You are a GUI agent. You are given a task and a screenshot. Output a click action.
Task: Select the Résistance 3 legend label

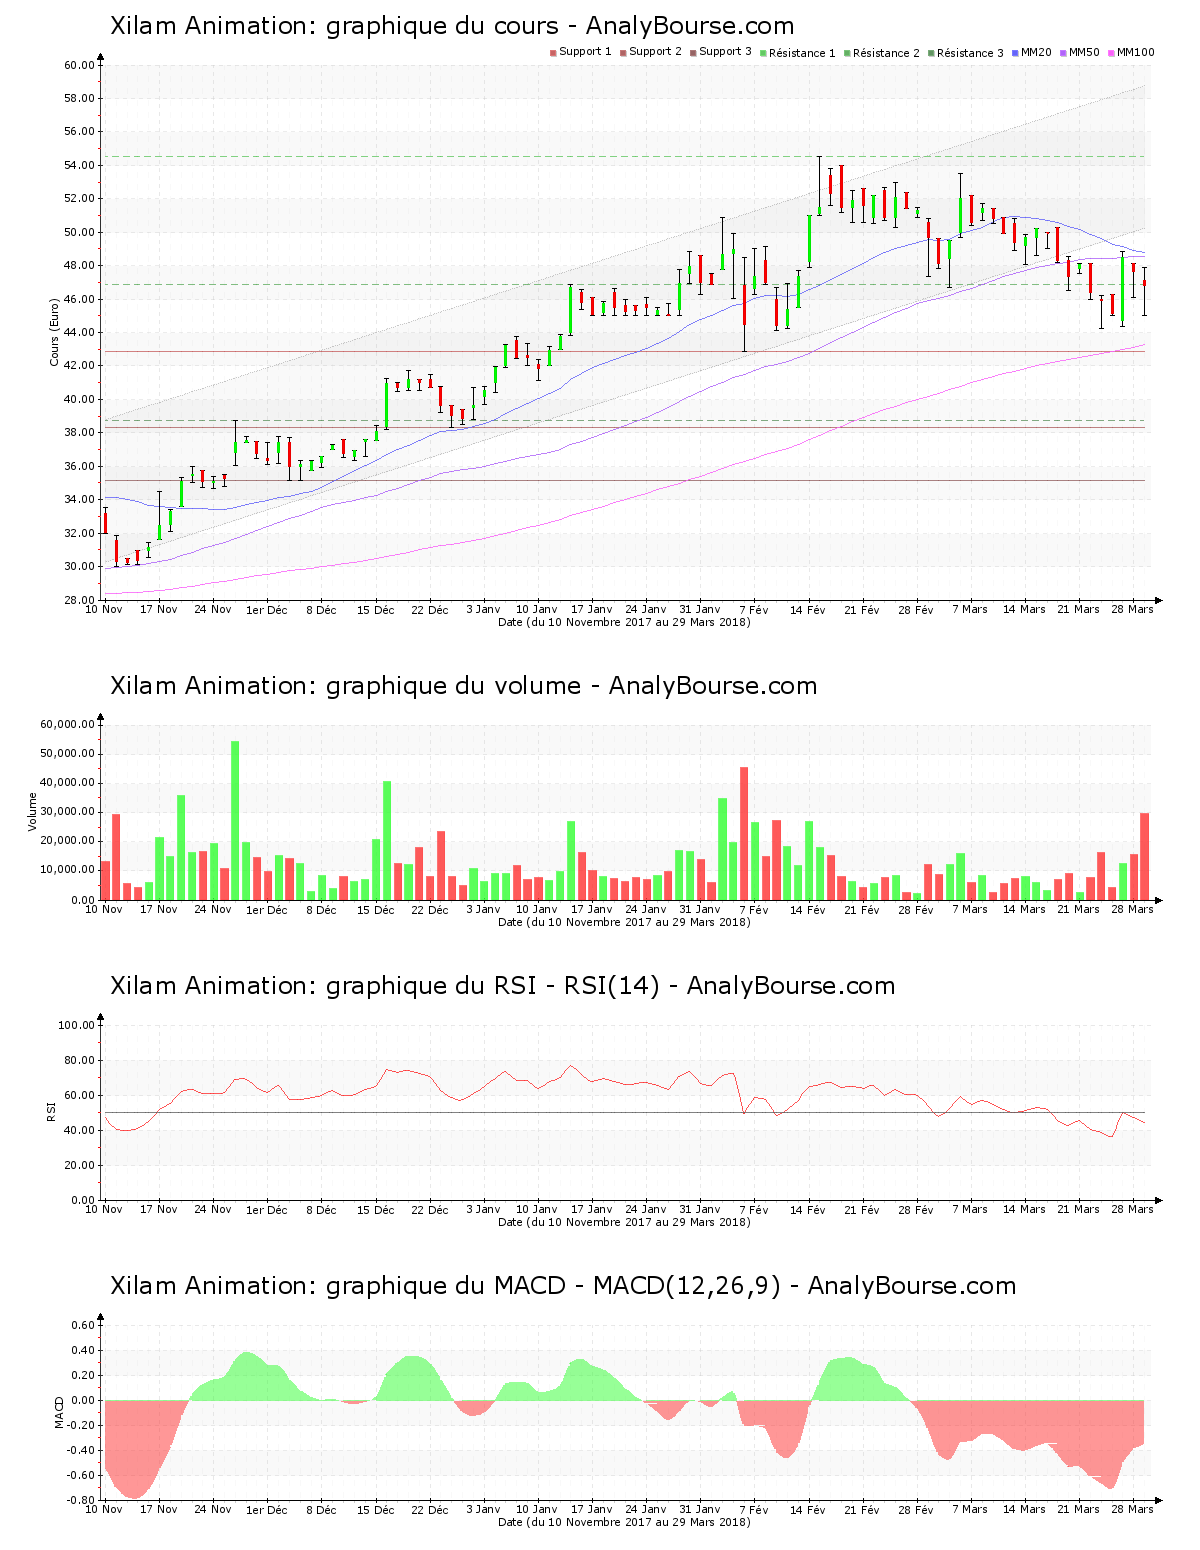970,53
